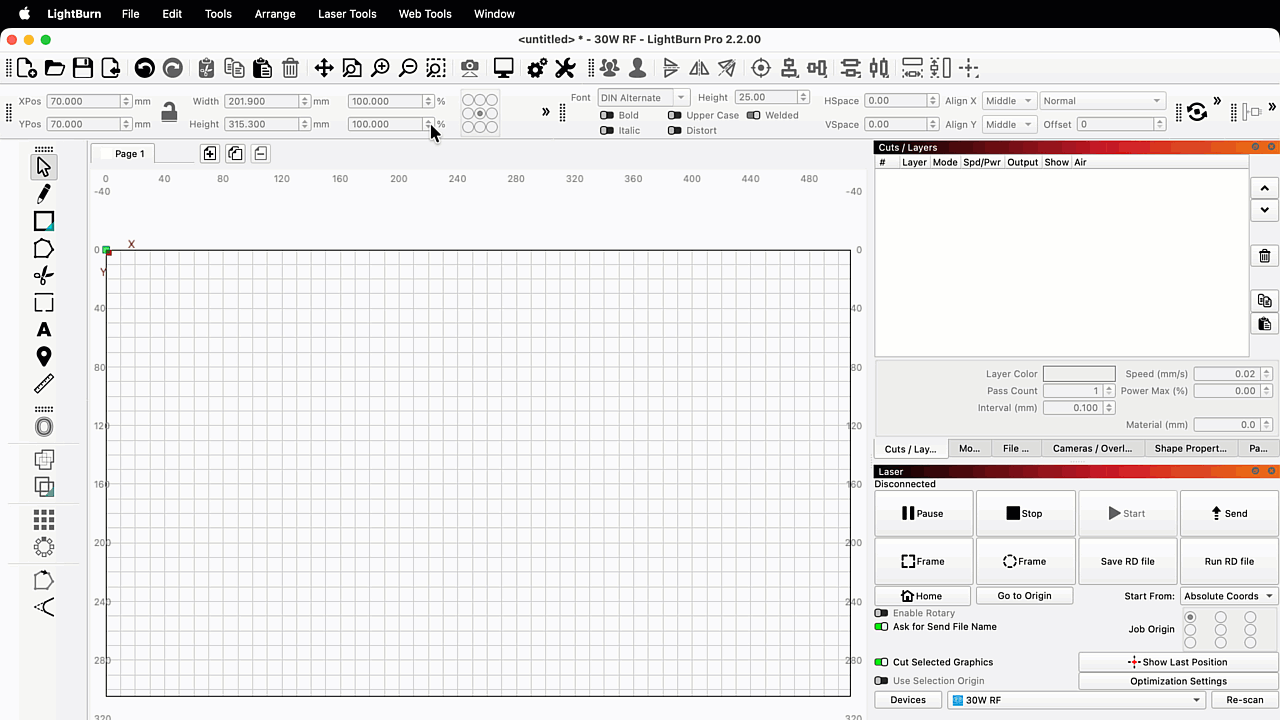
Task: Open the Start From Absolute Coords dropdown
Action: (1229, 596)
